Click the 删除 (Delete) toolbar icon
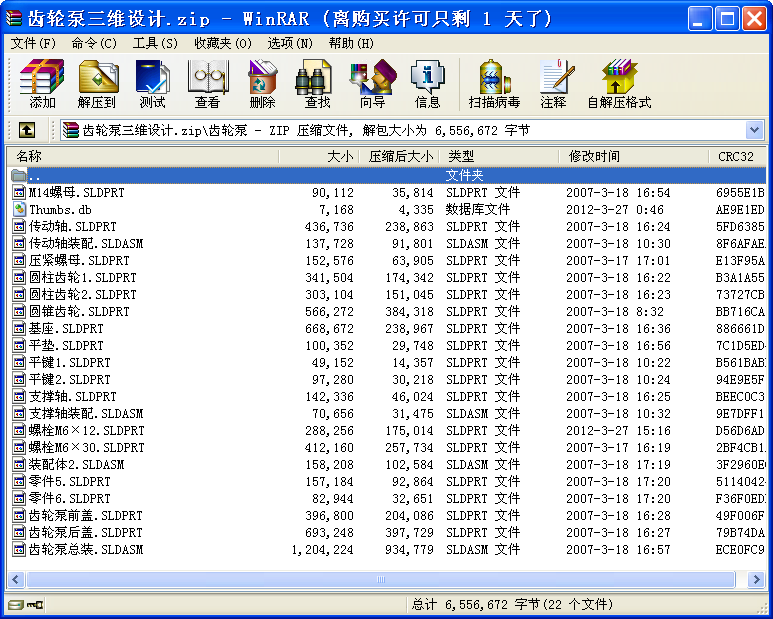This screenshot has width=773, height=619. click(x=262, y=84)
